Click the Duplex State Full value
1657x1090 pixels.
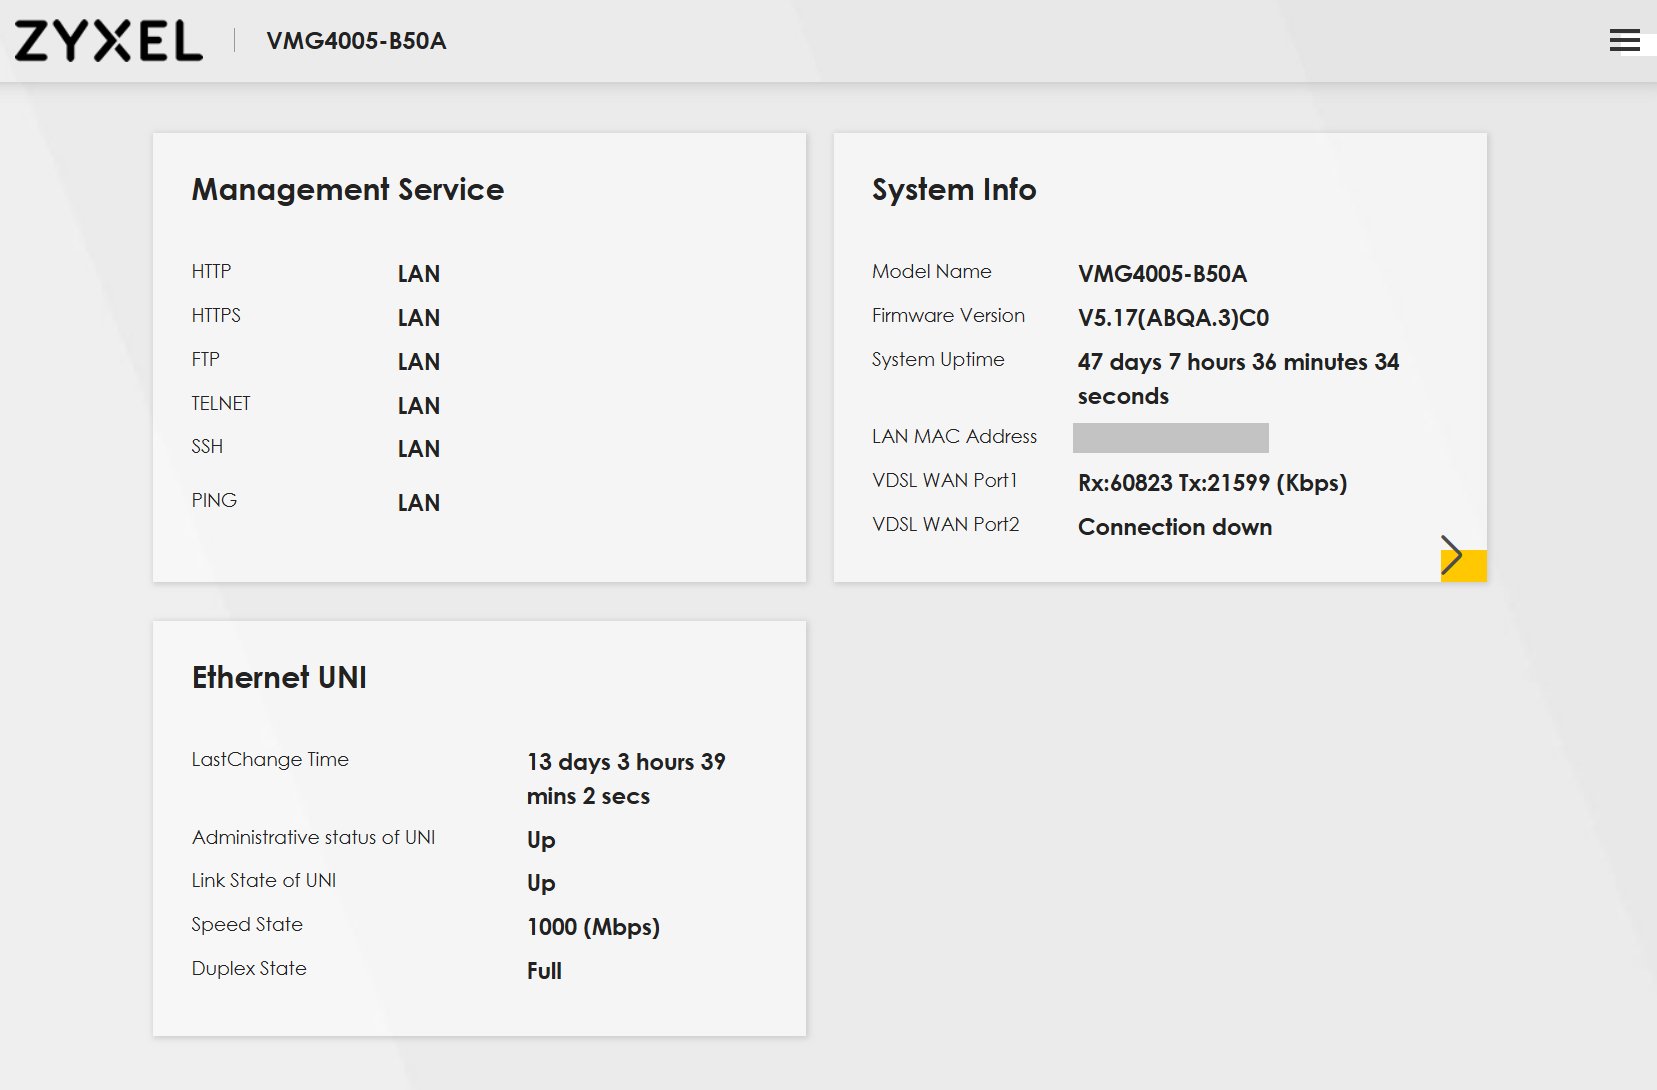(x=544, y=971)
